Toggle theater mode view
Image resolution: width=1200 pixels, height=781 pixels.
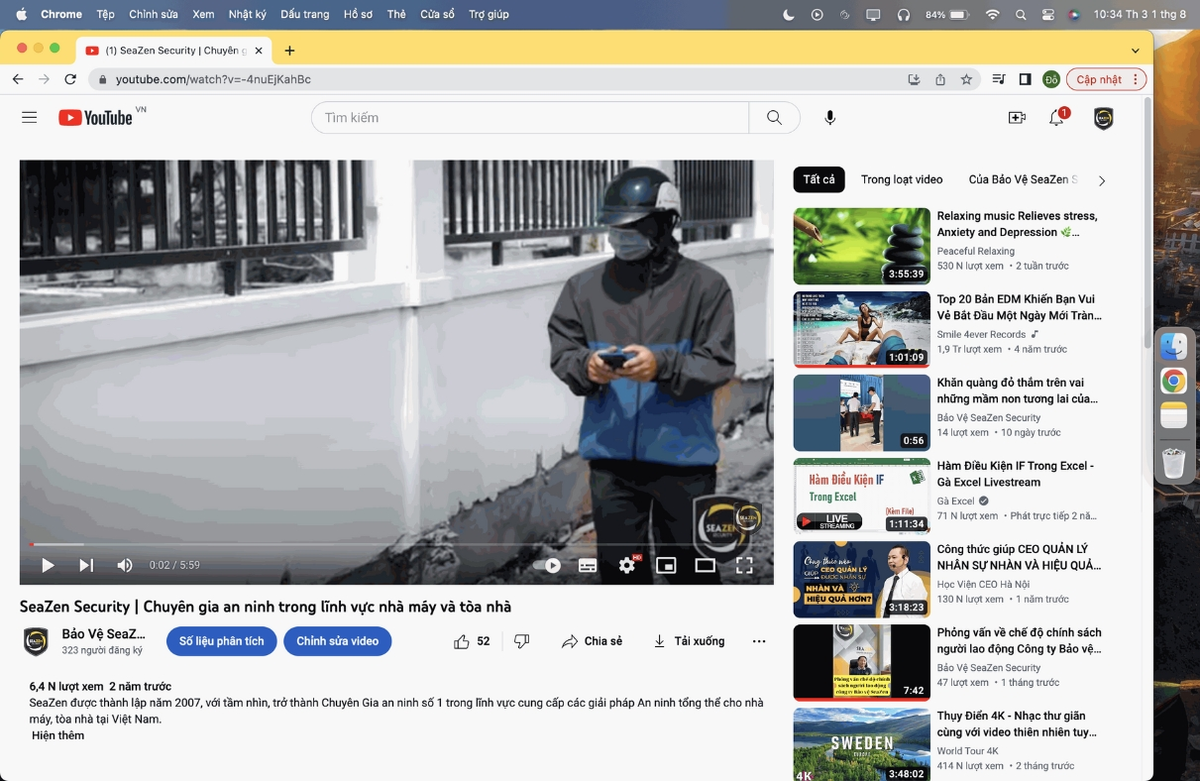705,565
